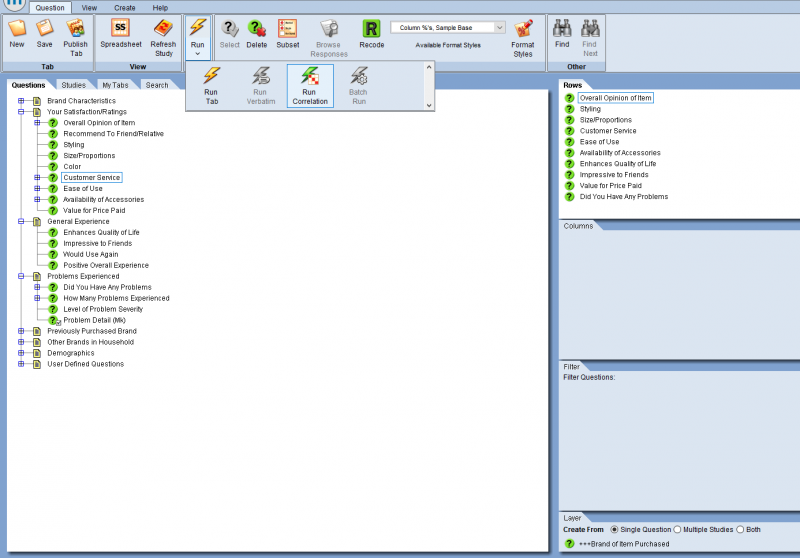Select Styling in the Rows list
The image size is (800, 558).
pos(590,109)
